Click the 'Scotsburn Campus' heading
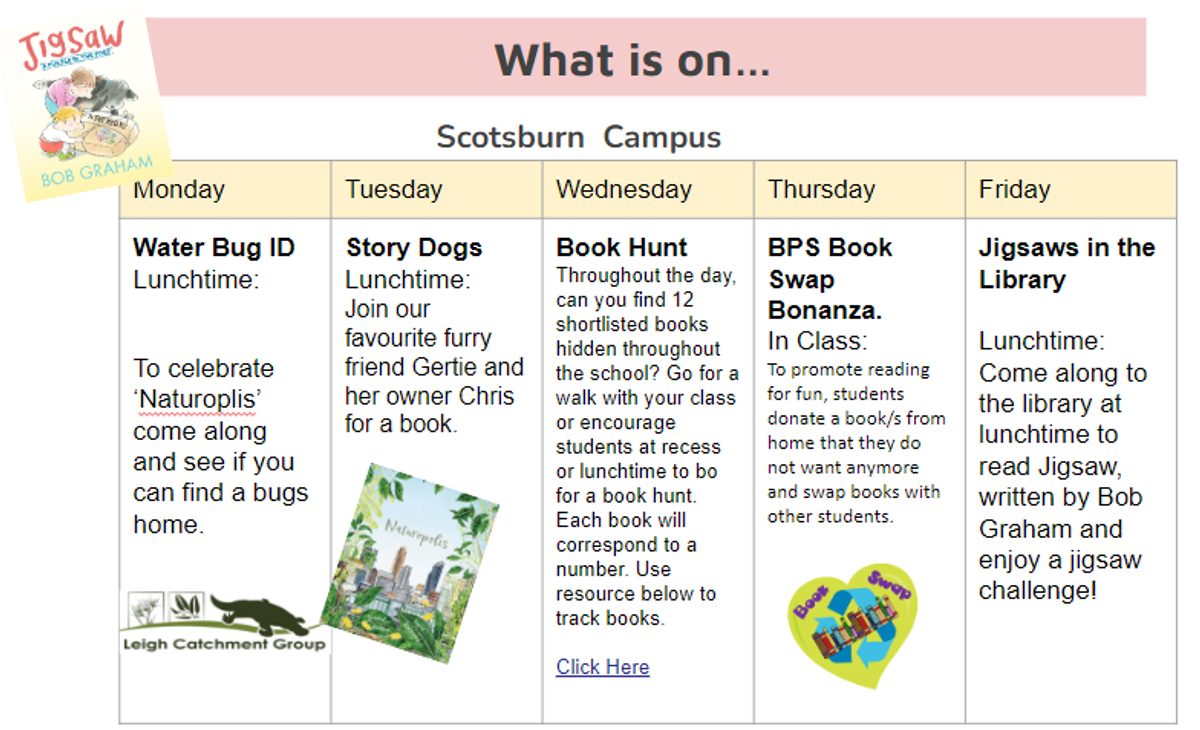 click(x=579, y=136)
